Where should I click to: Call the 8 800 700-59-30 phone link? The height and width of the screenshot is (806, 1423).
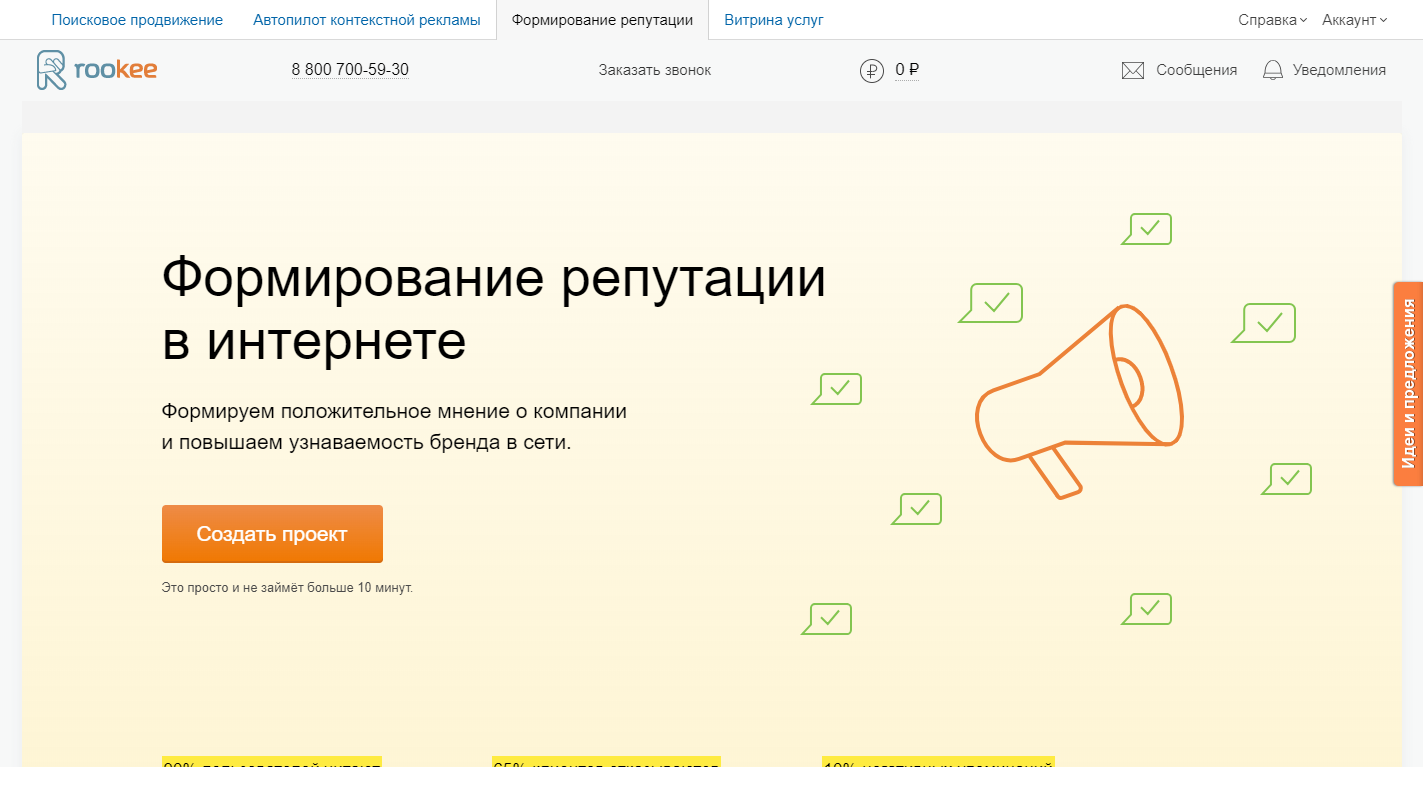(350, 69)
